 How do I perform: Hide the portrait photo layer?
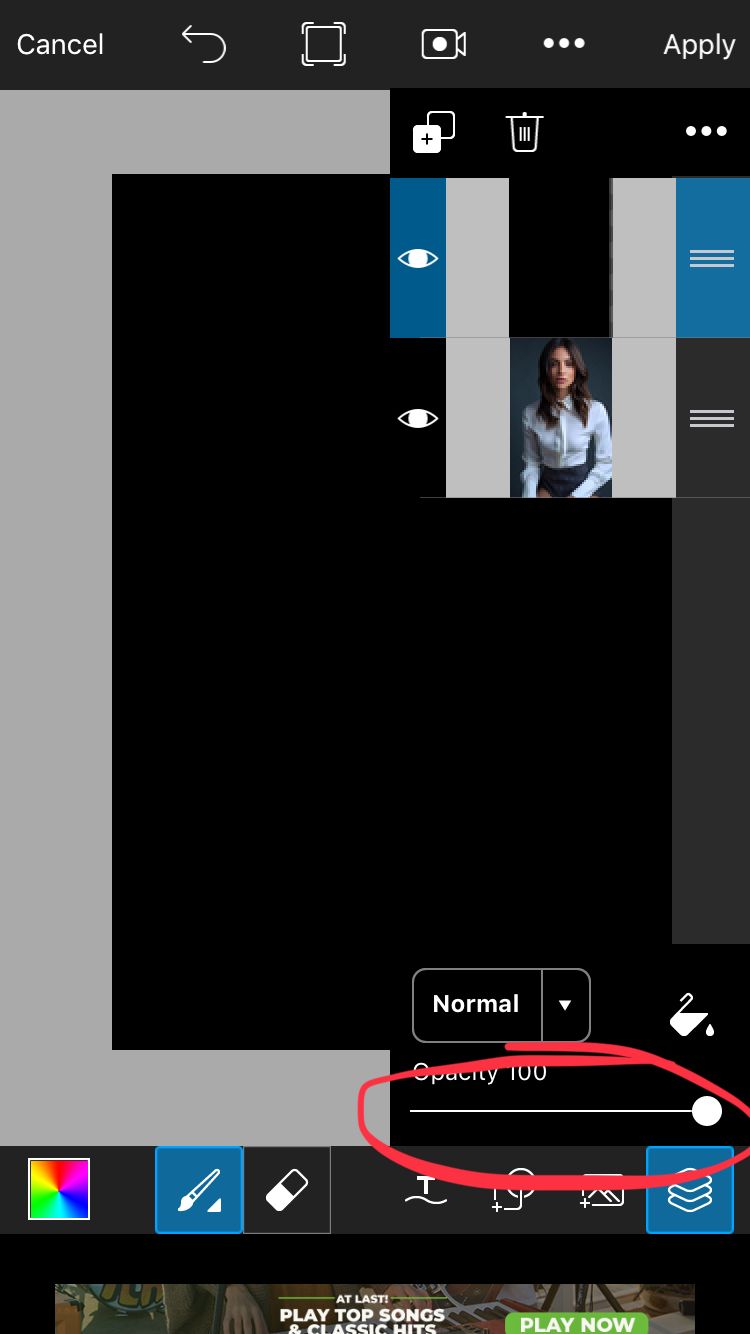click(418, 418)
